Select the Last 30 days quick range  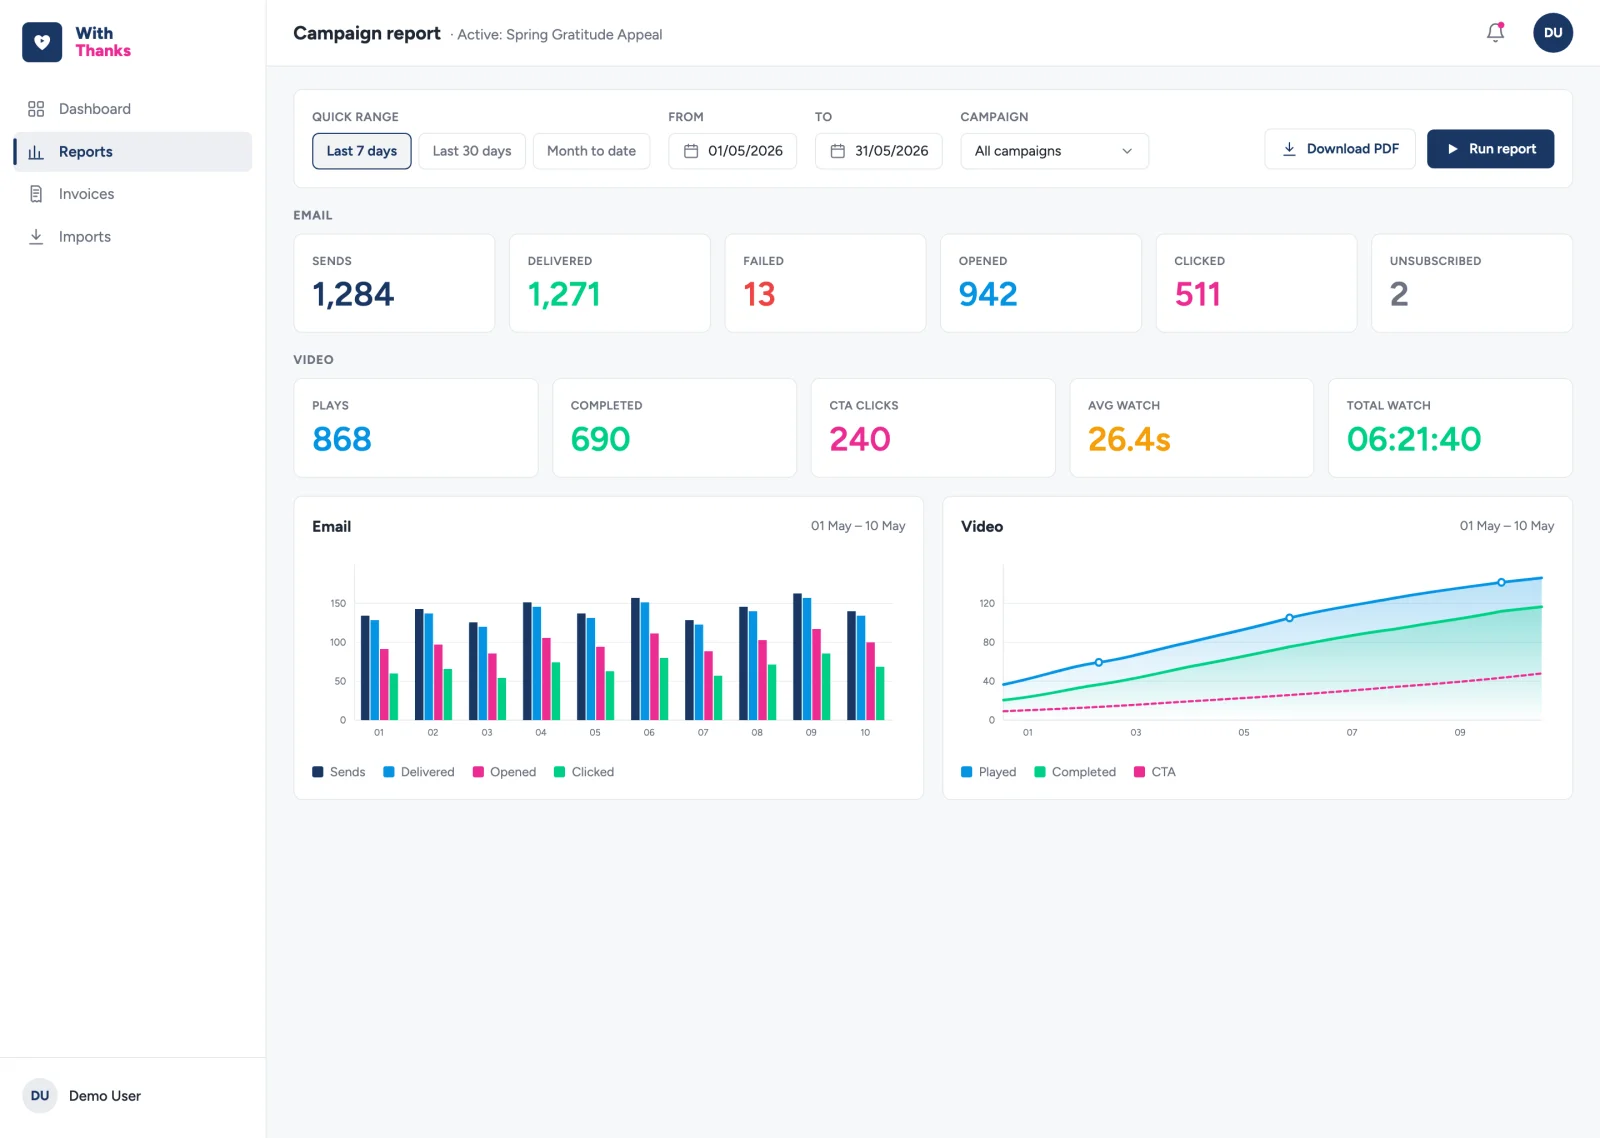coord(472,151)
